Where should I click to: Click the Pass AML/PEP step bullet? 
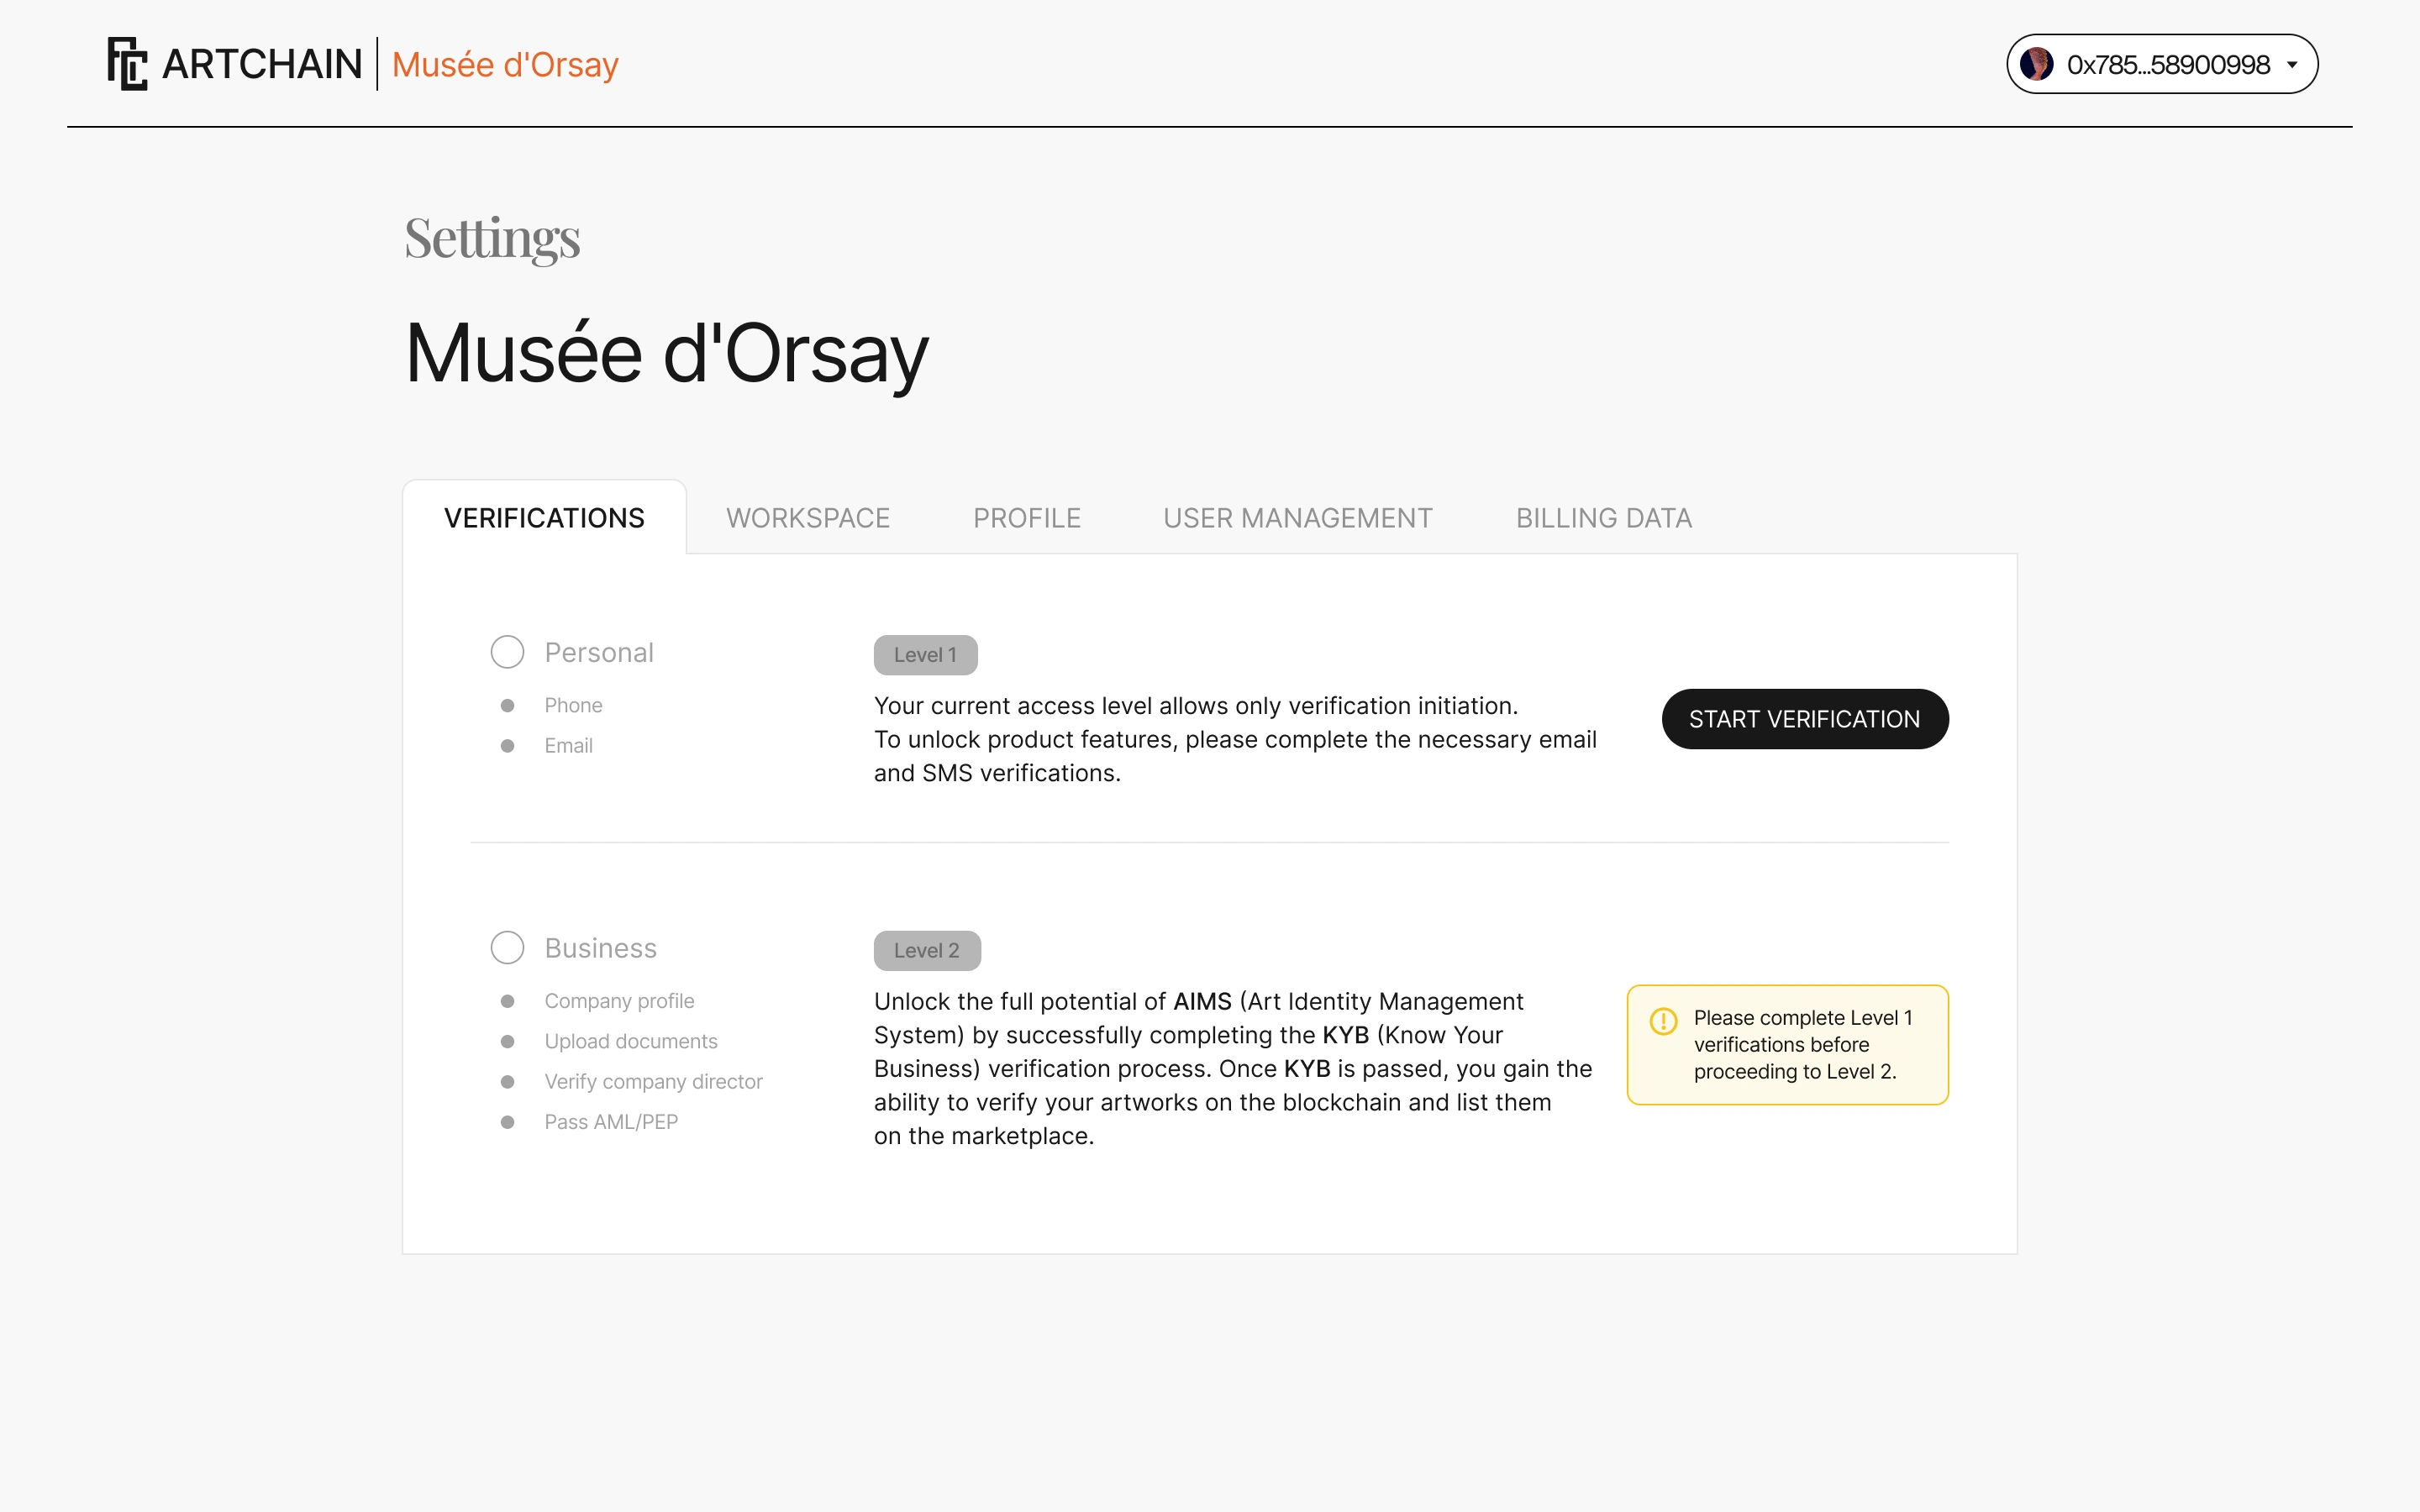pos(507,1122)
